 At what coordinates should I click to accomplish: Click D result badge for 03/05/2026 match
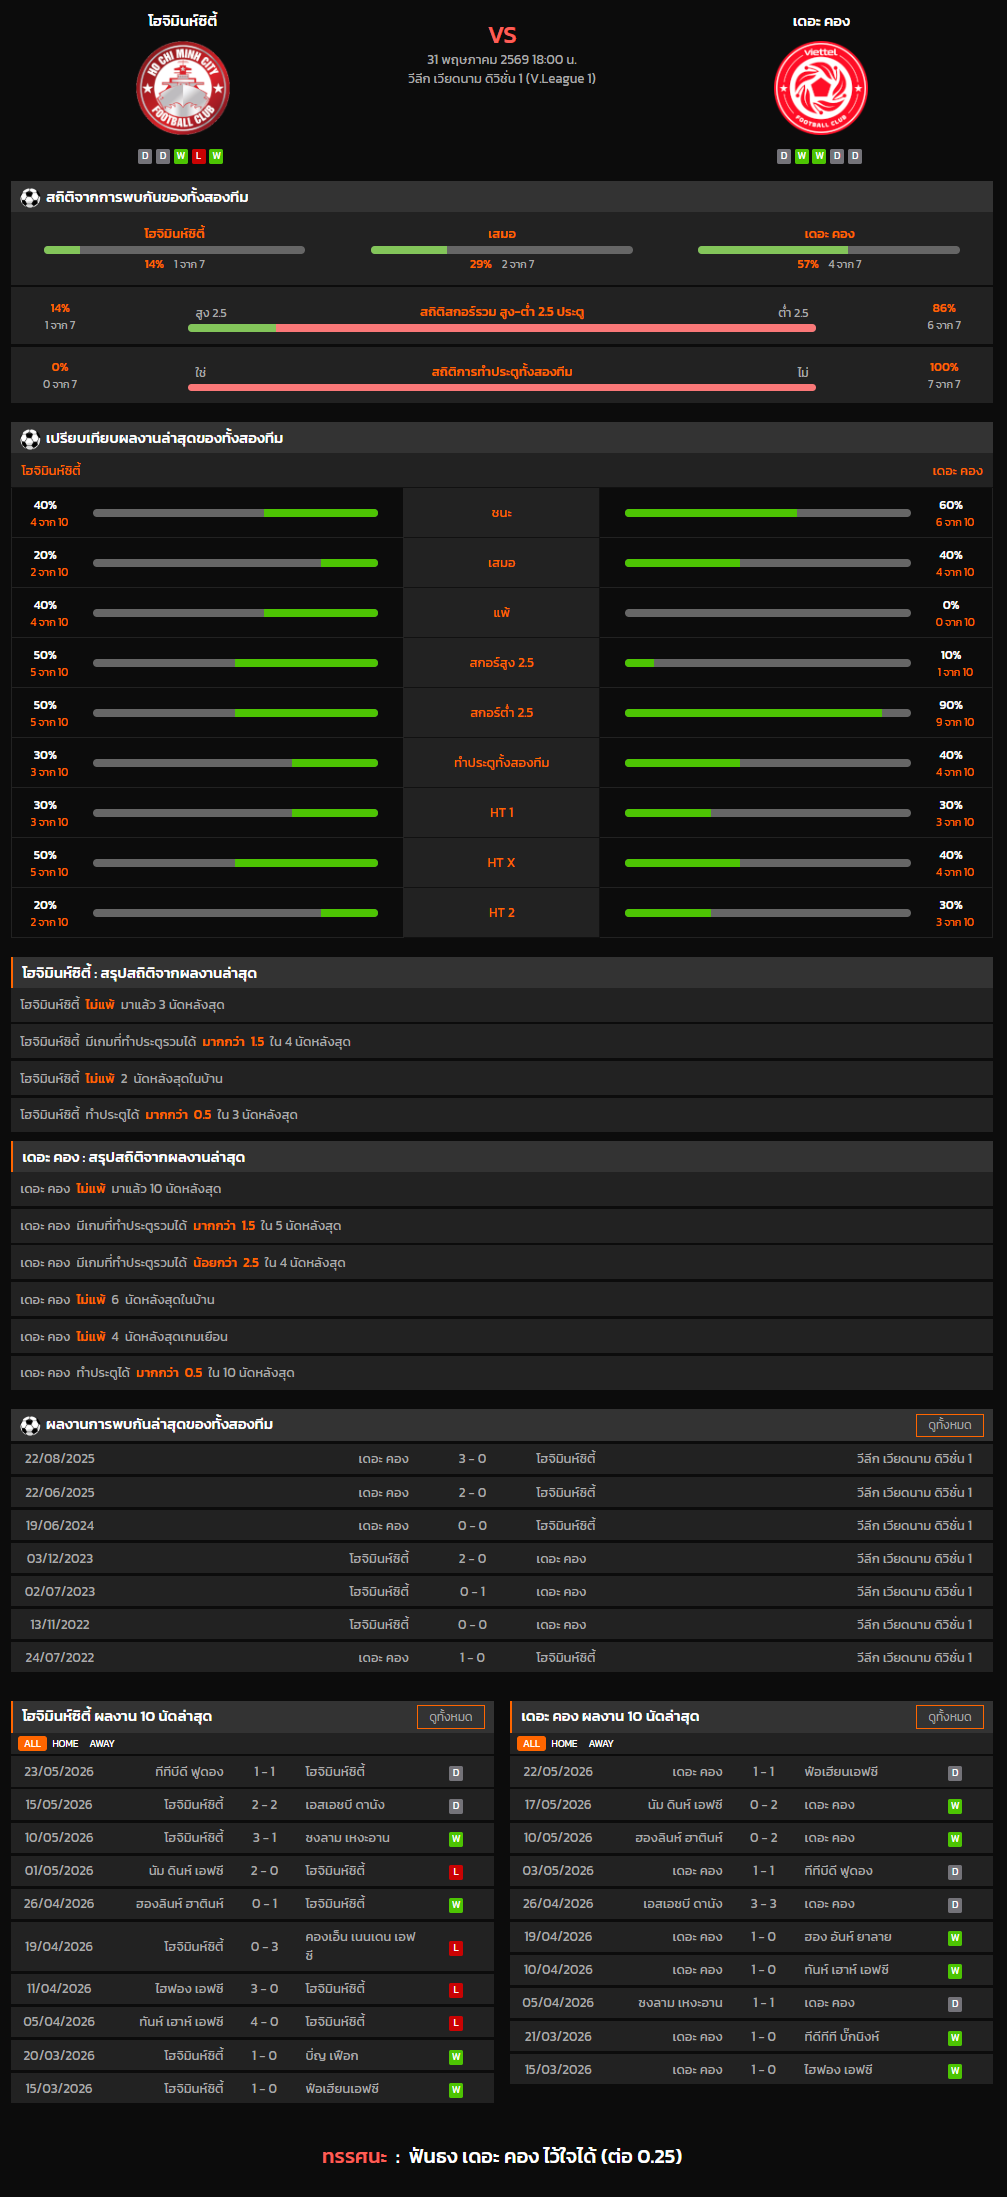955,1872
